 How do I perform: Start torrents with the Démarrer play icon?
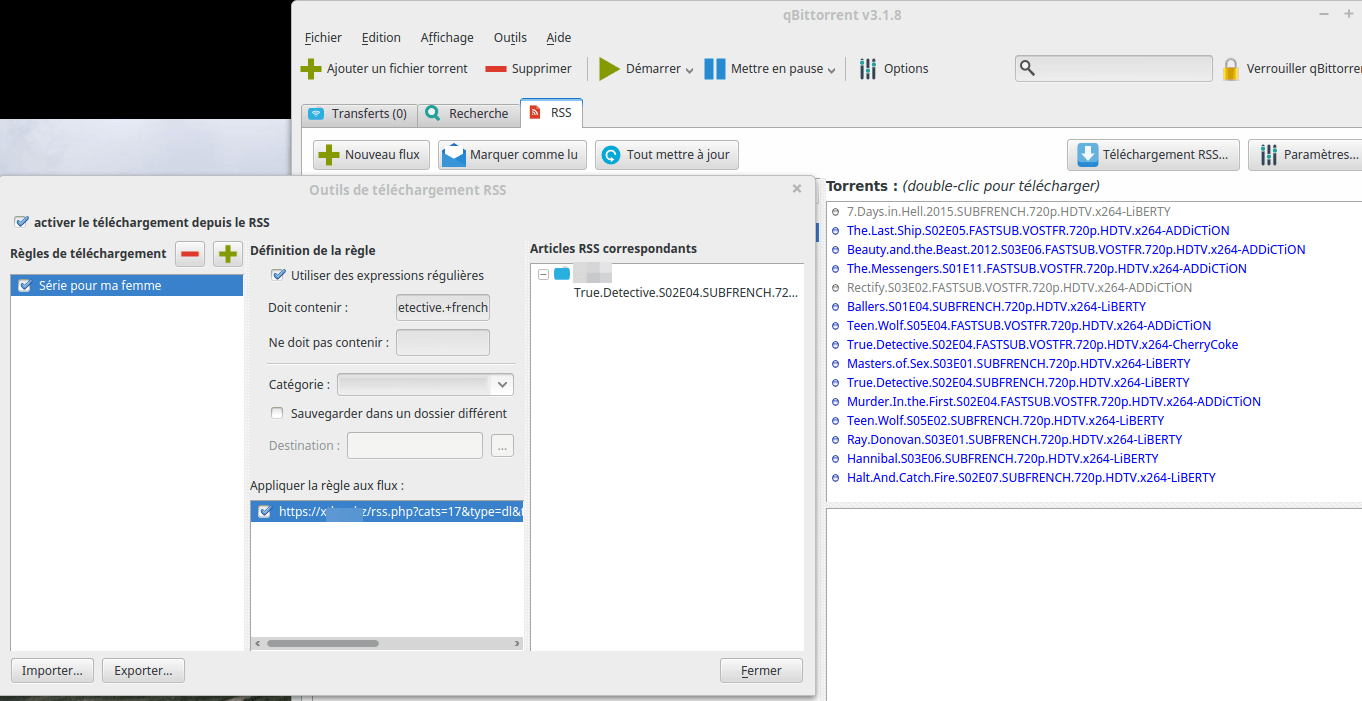(x=609, y=69)
